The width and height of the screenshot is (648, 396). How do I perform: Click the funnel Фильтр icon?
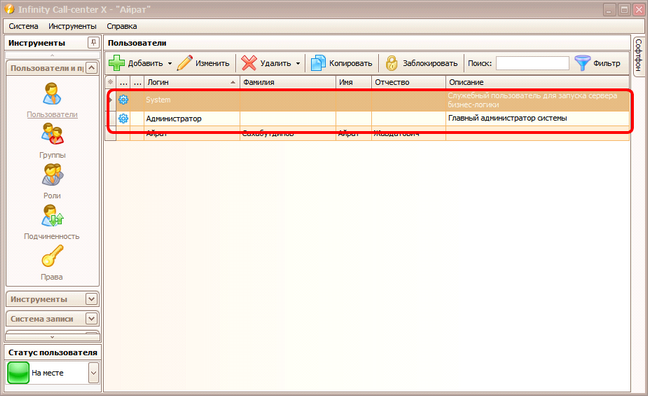582,63
